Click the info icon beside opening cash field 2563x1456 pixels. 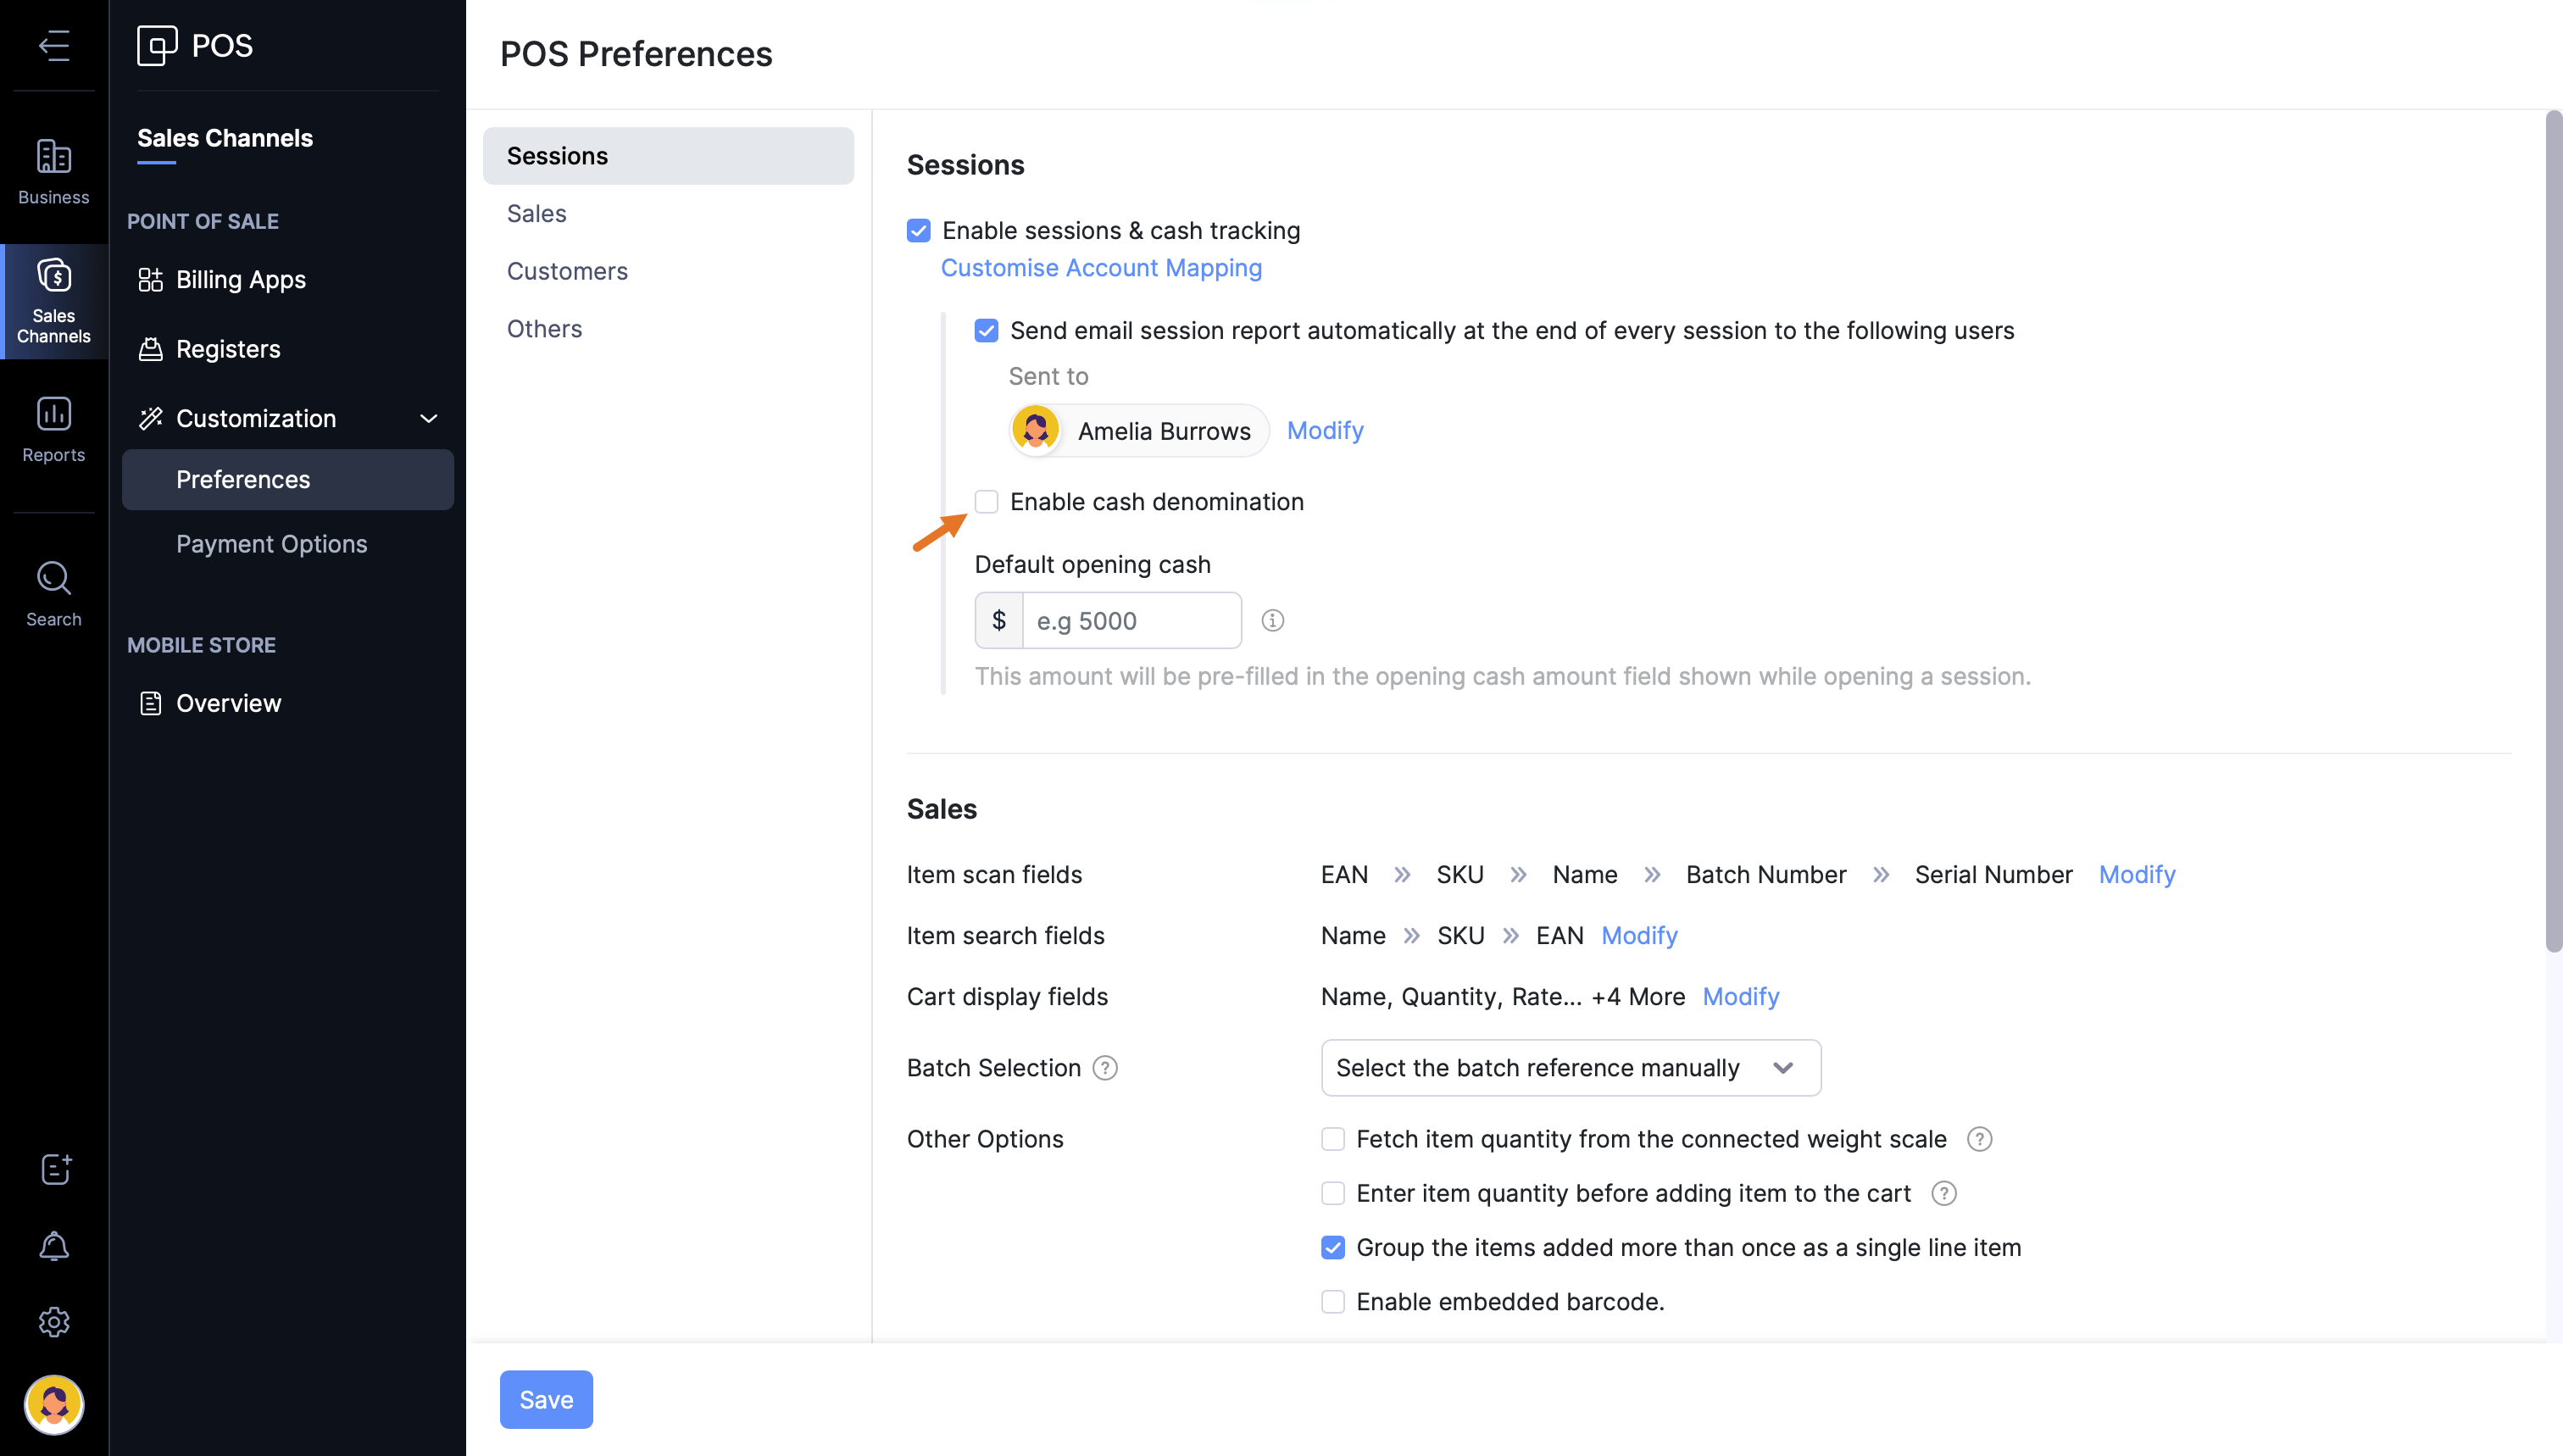[x=1272, y=621]
